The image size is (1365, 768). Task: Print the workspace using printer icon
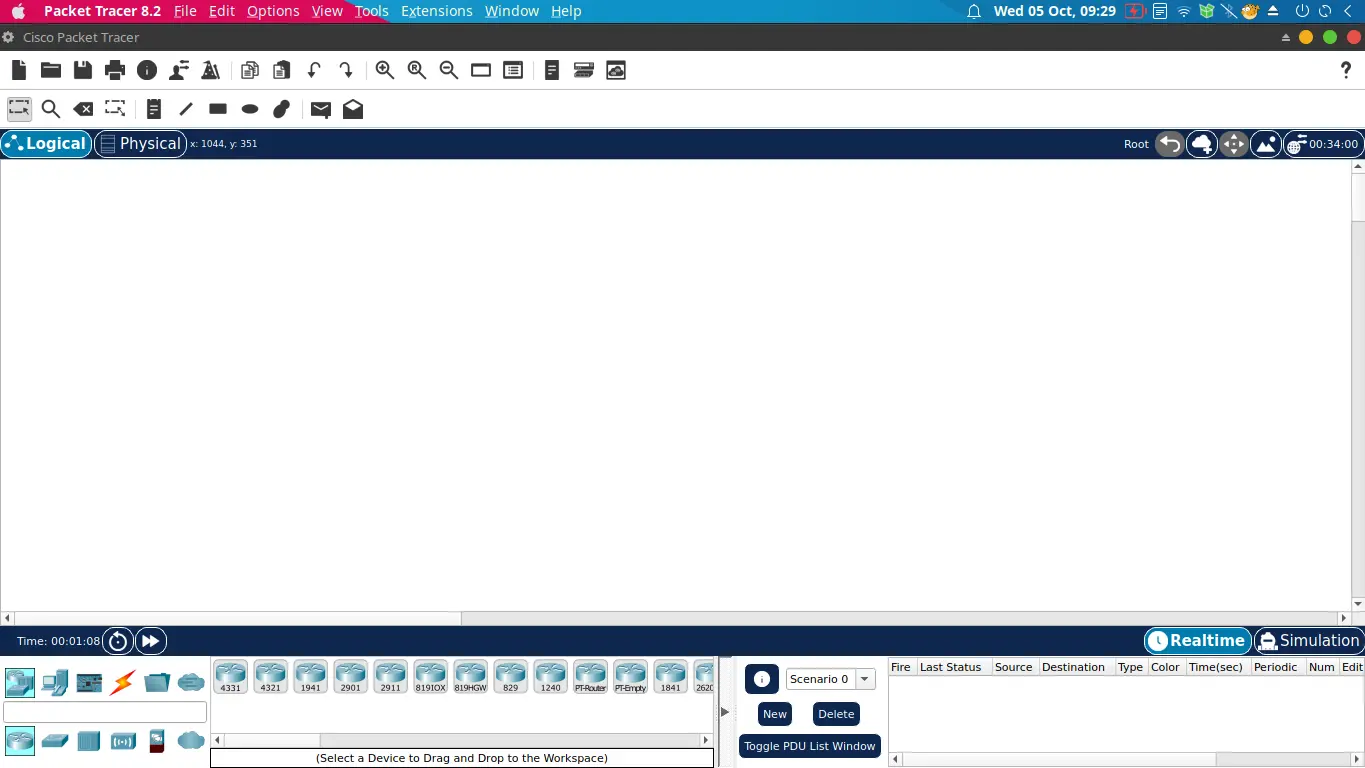(x=115, y=70)
